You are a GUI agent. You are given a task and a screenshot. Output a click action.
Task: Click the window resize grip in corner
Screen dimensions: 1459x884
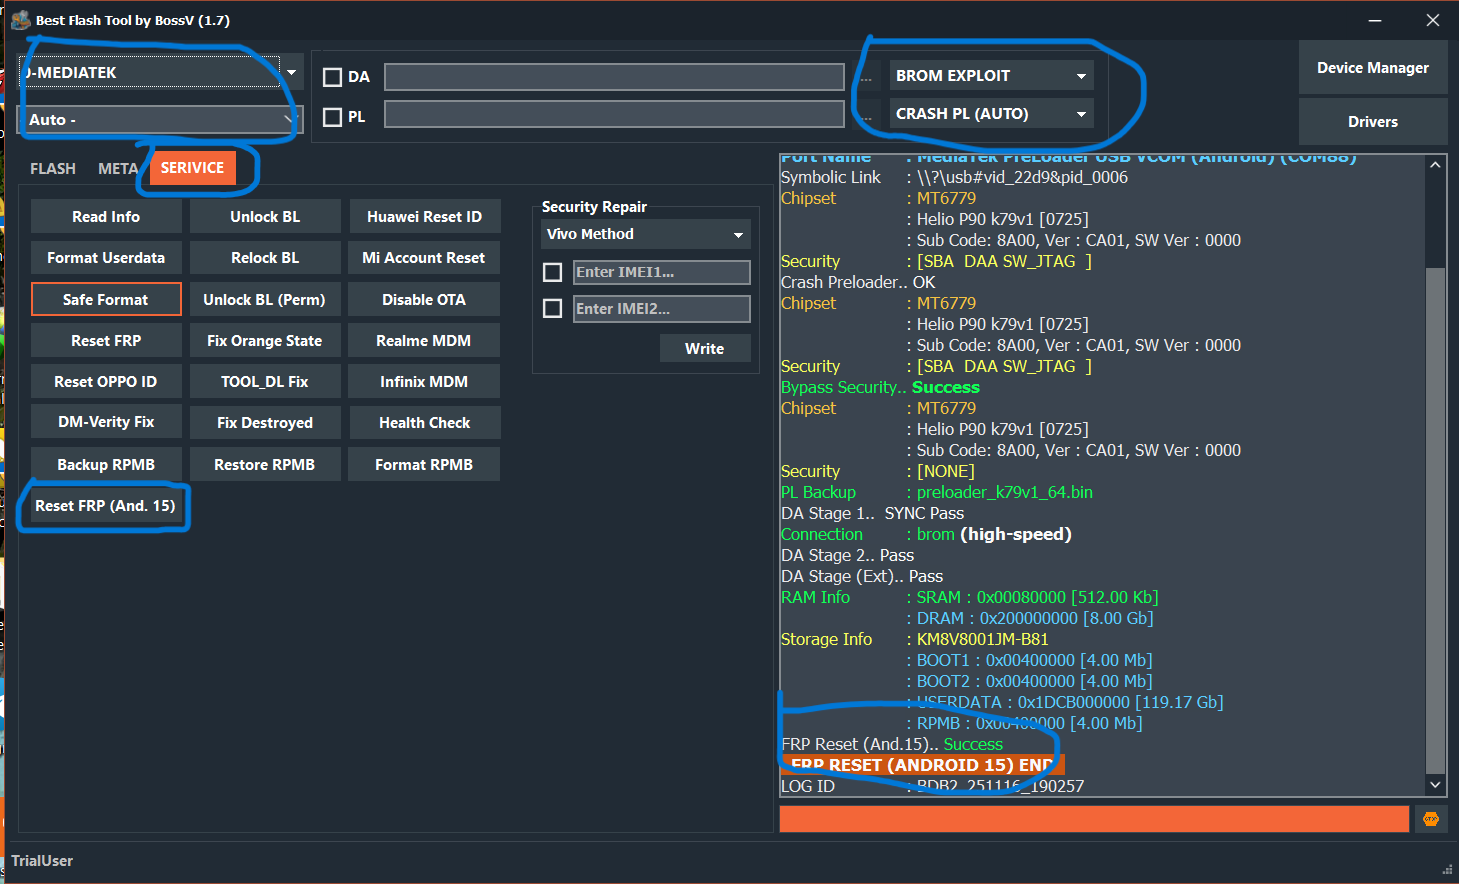1446,869
